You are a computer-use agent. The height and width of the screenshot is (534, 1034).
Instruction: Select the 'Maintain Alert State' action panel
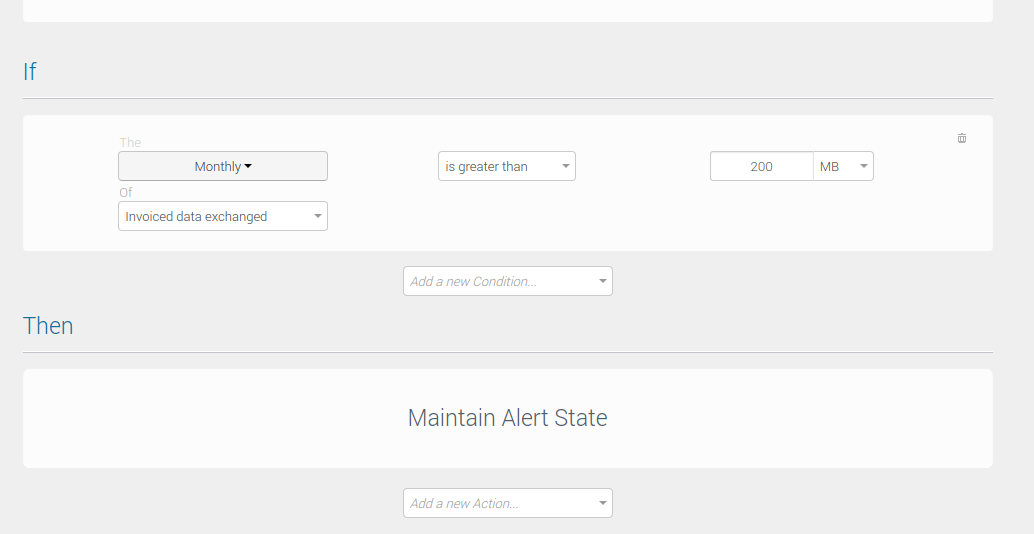click(507, 418)
